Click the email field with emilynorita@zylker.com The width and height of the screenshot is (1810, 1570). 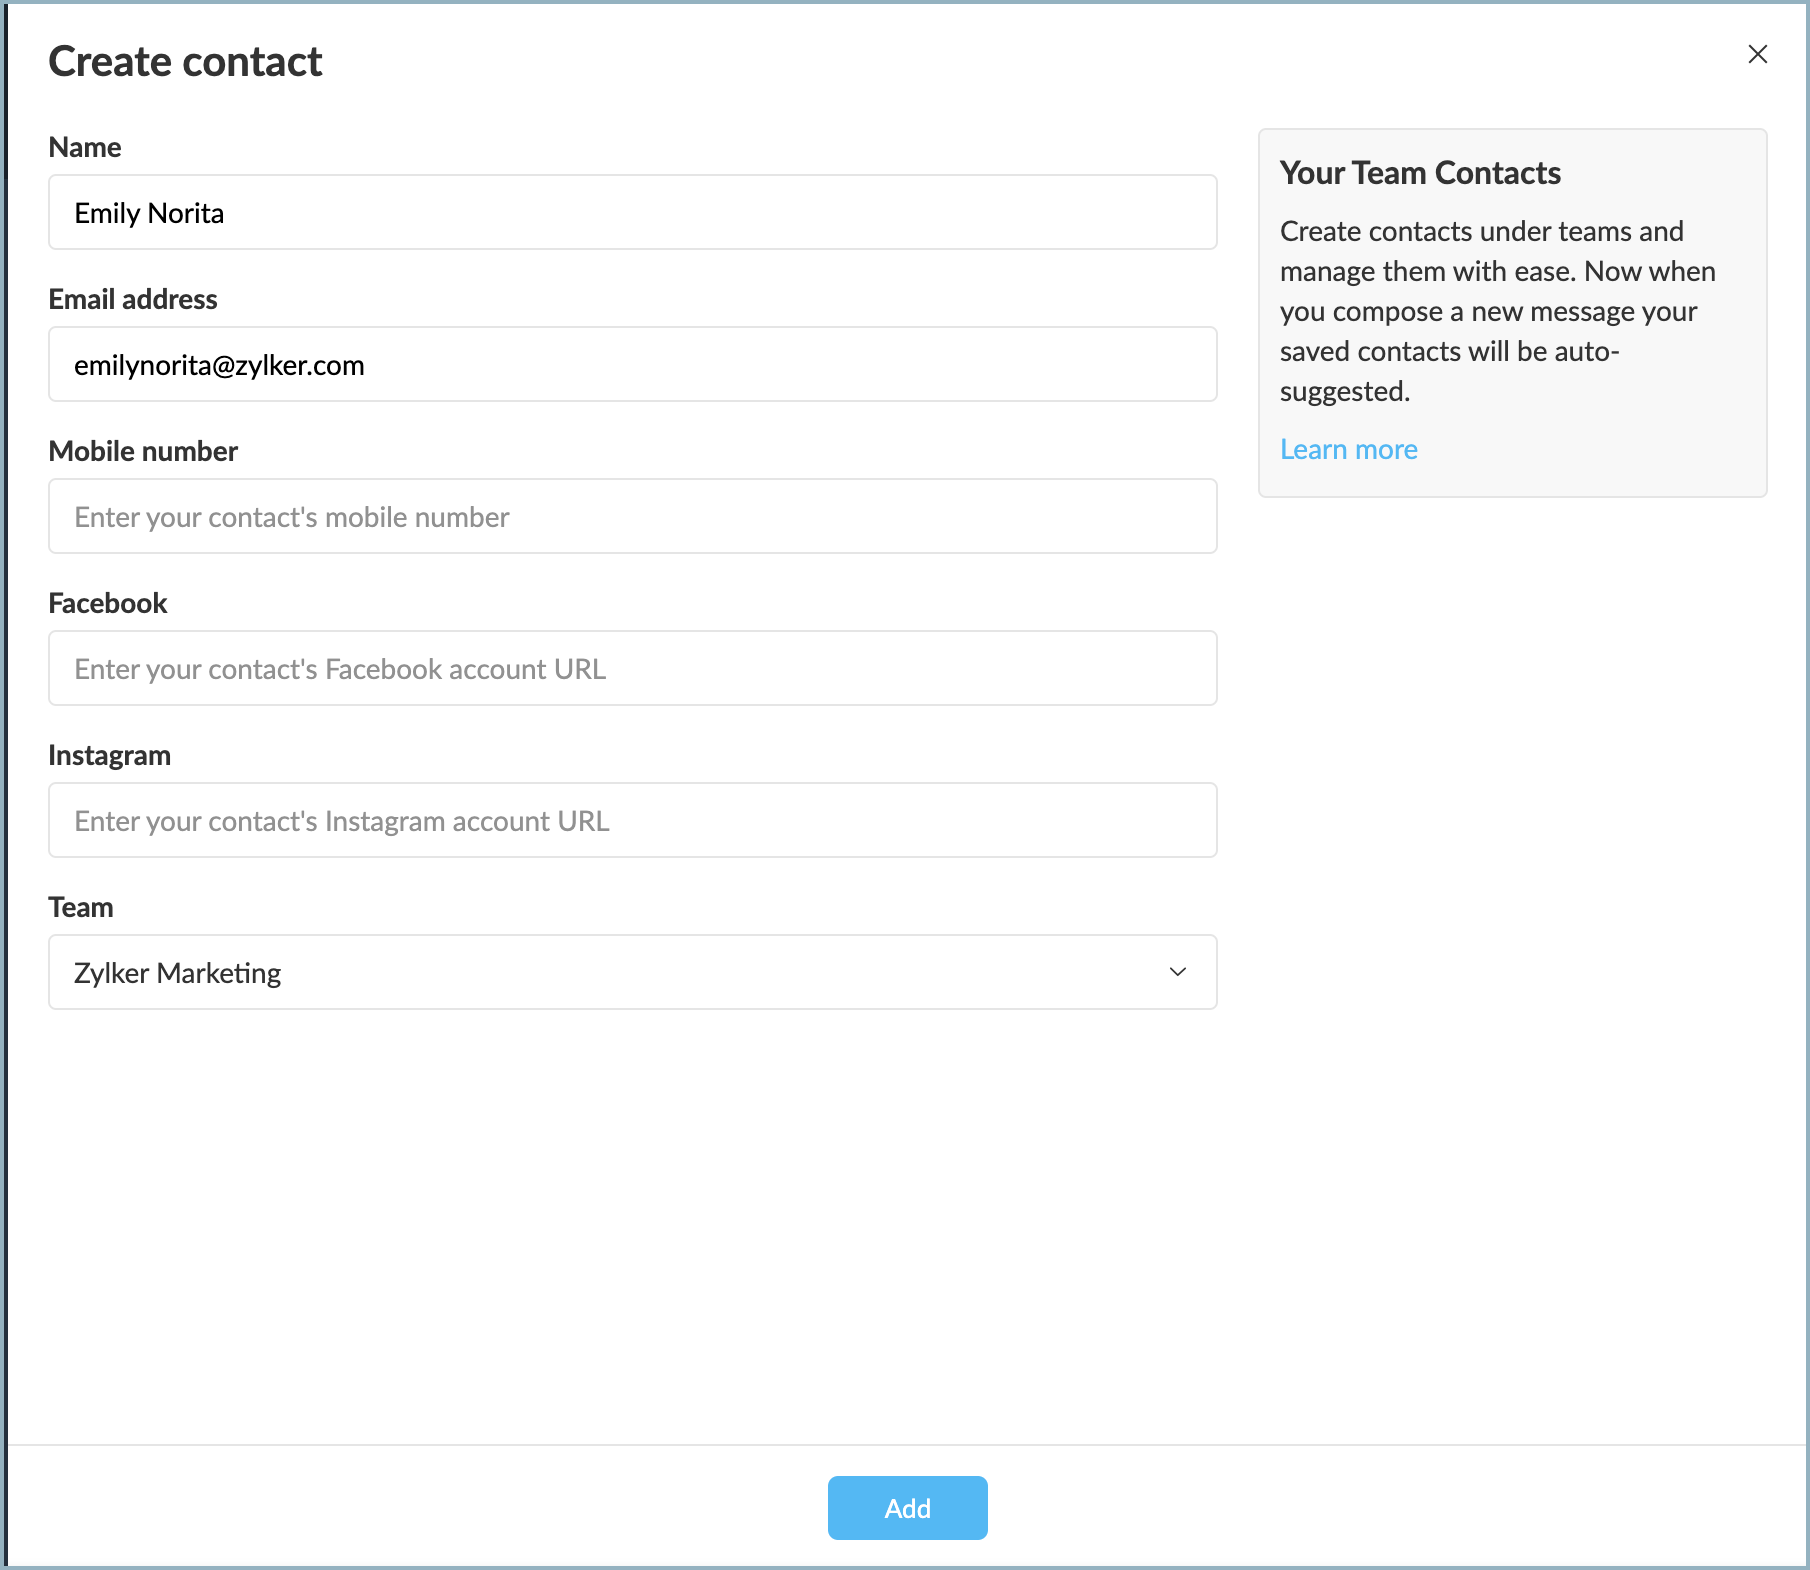click(x=632, y=365)
